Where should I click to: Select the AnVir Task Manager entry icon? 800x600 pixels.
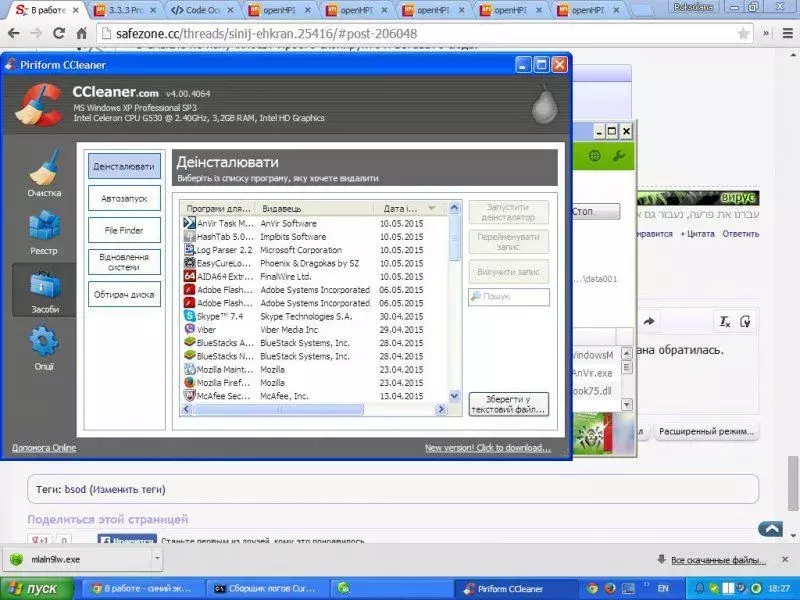[189, 223]
